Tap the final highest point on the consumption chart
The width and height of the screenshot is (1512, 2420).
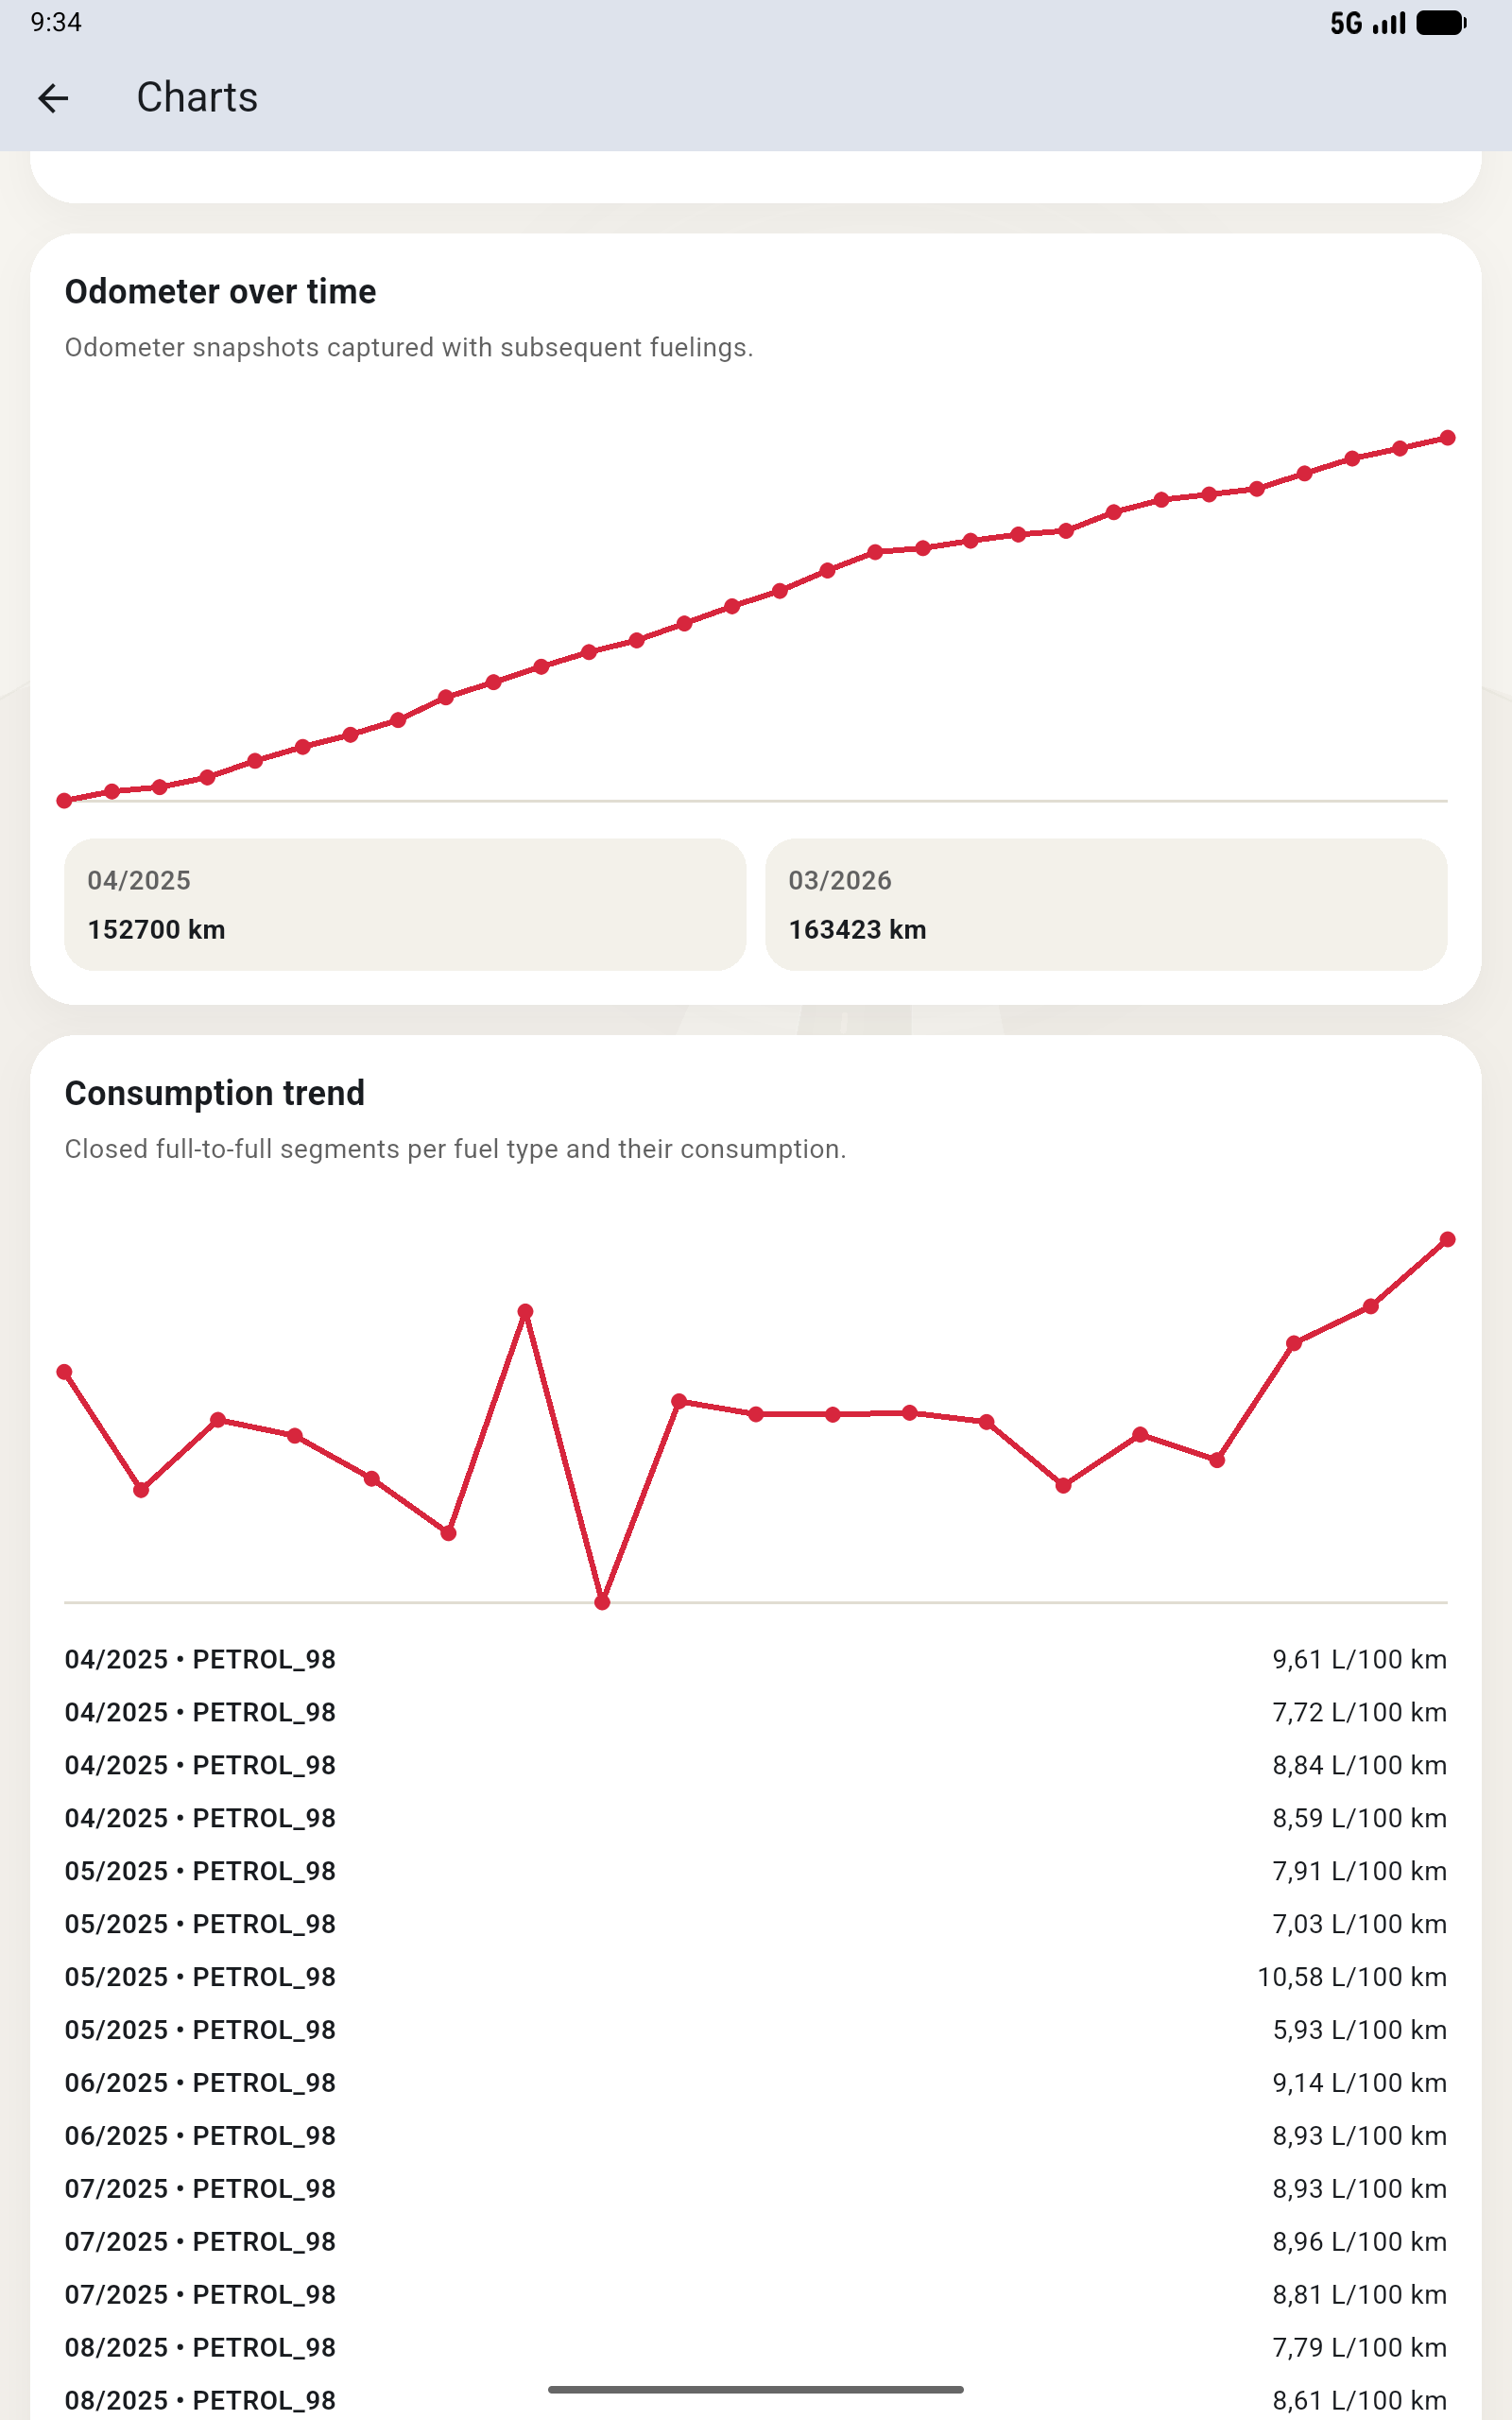click(1447, 1239)
